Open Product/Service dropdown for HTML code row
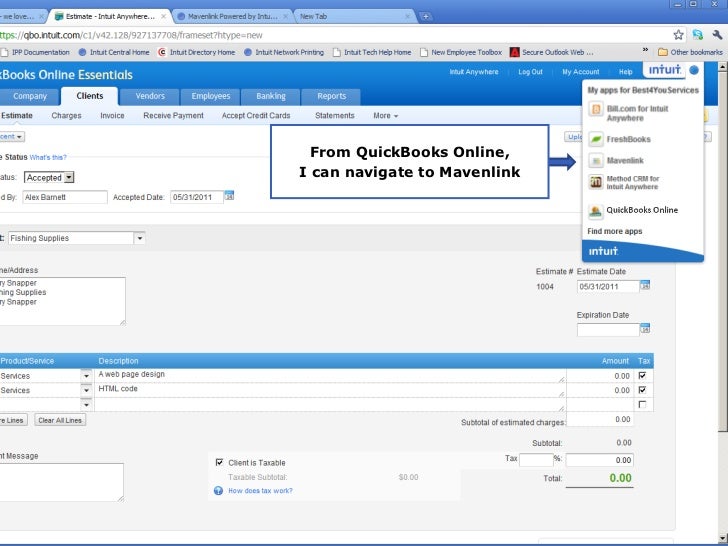Viewport: 728px width, 546px height. (86, 390)
